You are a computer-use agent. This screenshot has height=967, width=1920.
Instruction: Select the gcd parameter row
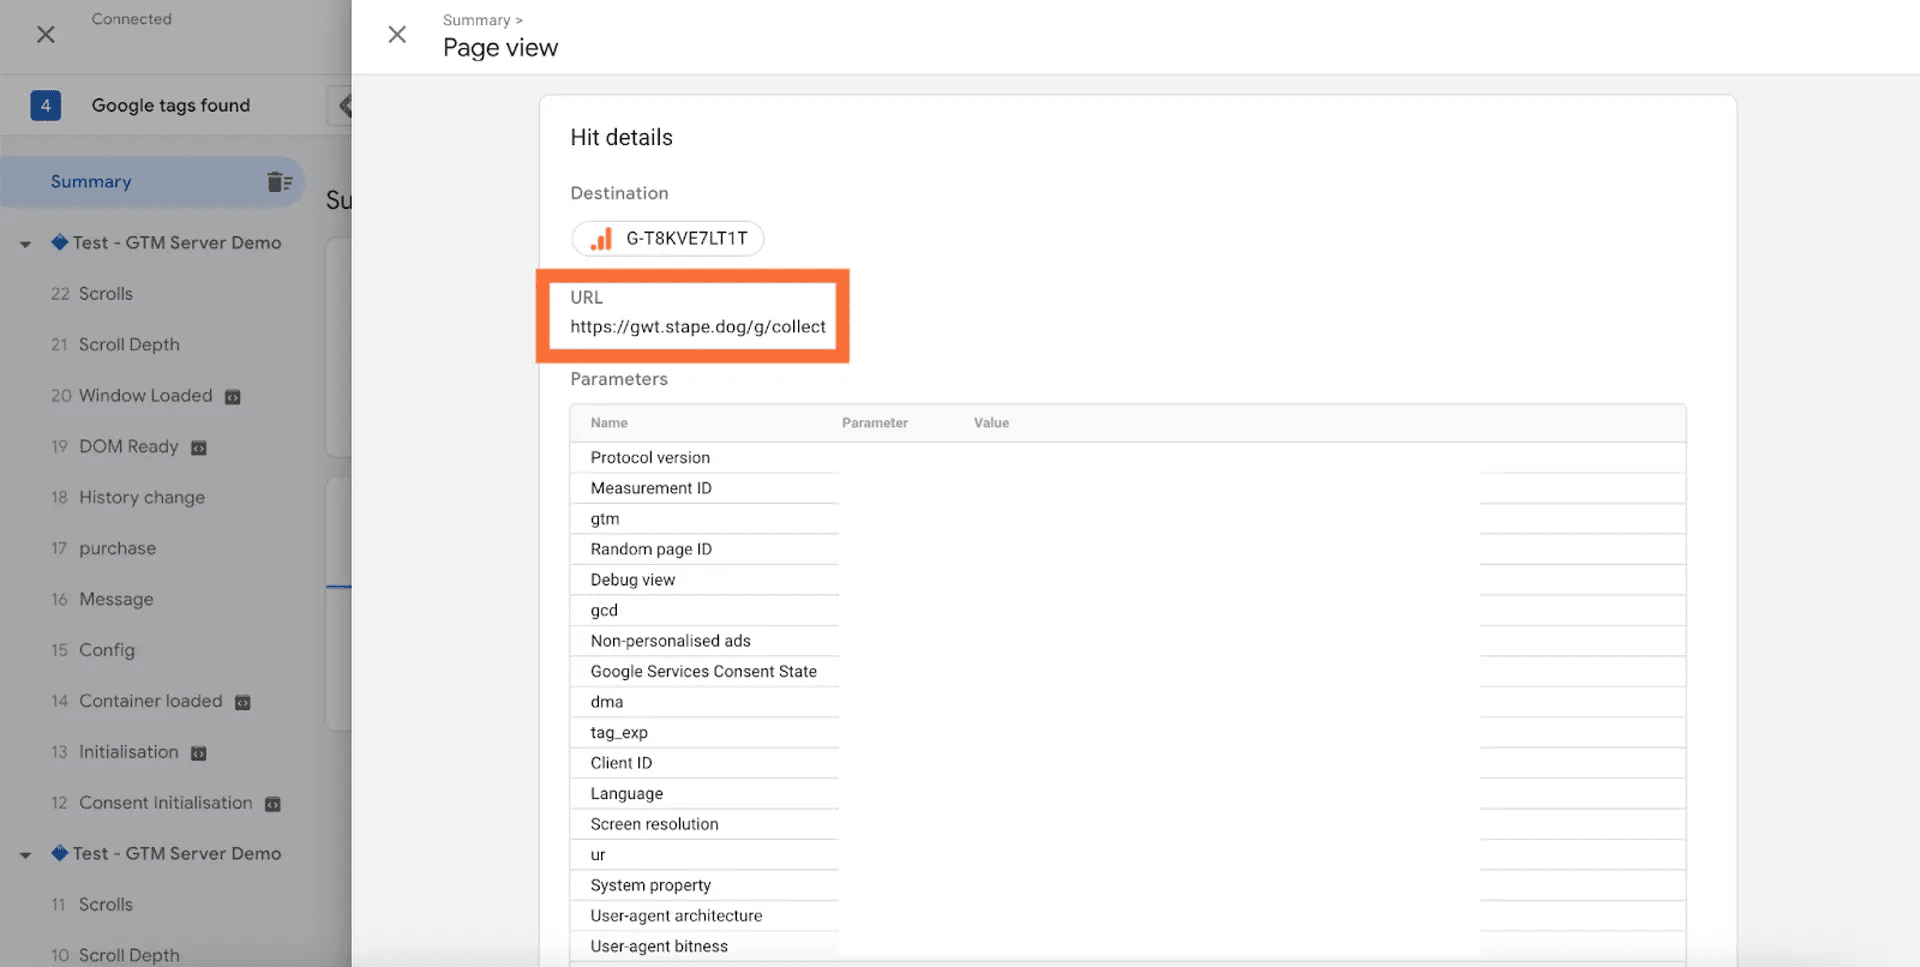(x=1128, y=610)
